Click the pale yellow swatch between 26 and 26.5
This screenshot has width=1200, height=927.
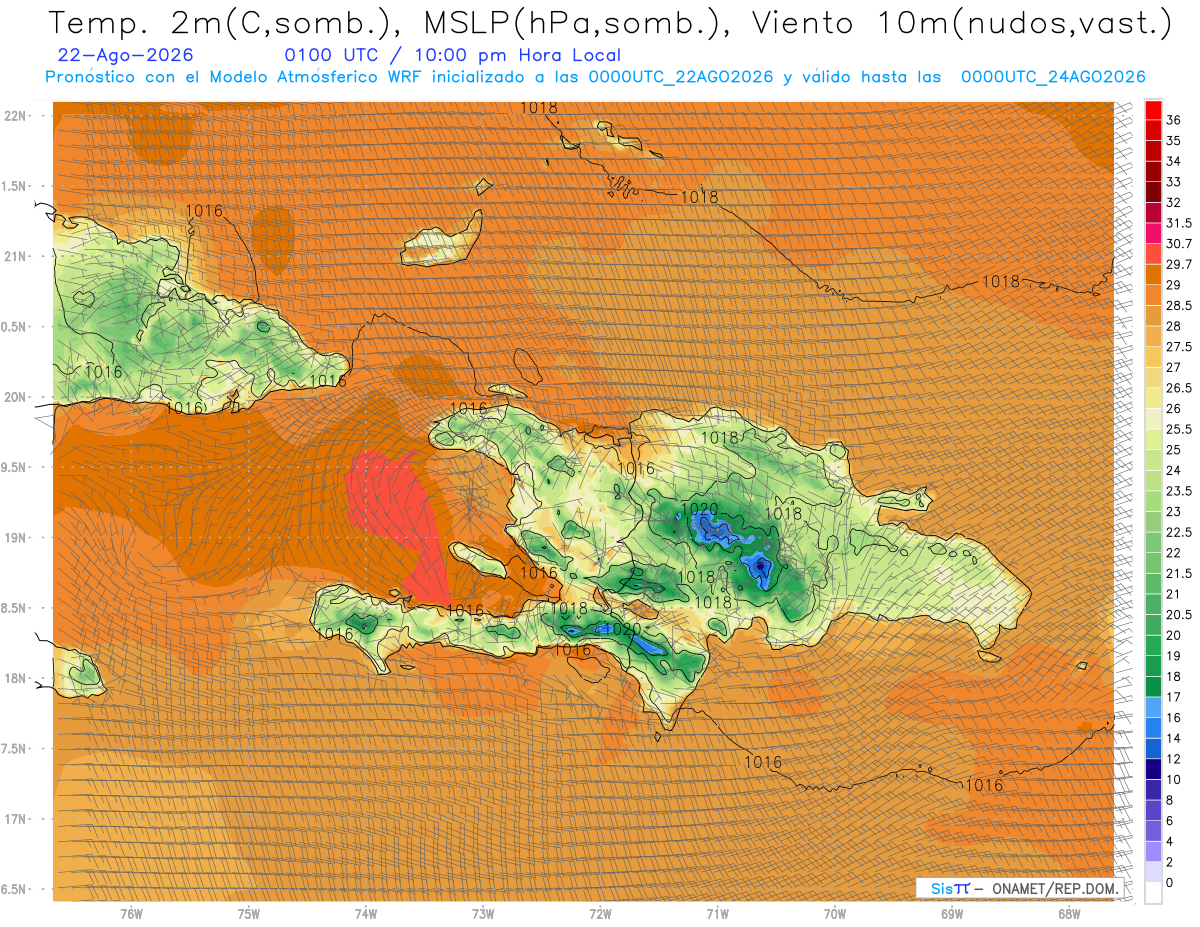click(1153, 397)
